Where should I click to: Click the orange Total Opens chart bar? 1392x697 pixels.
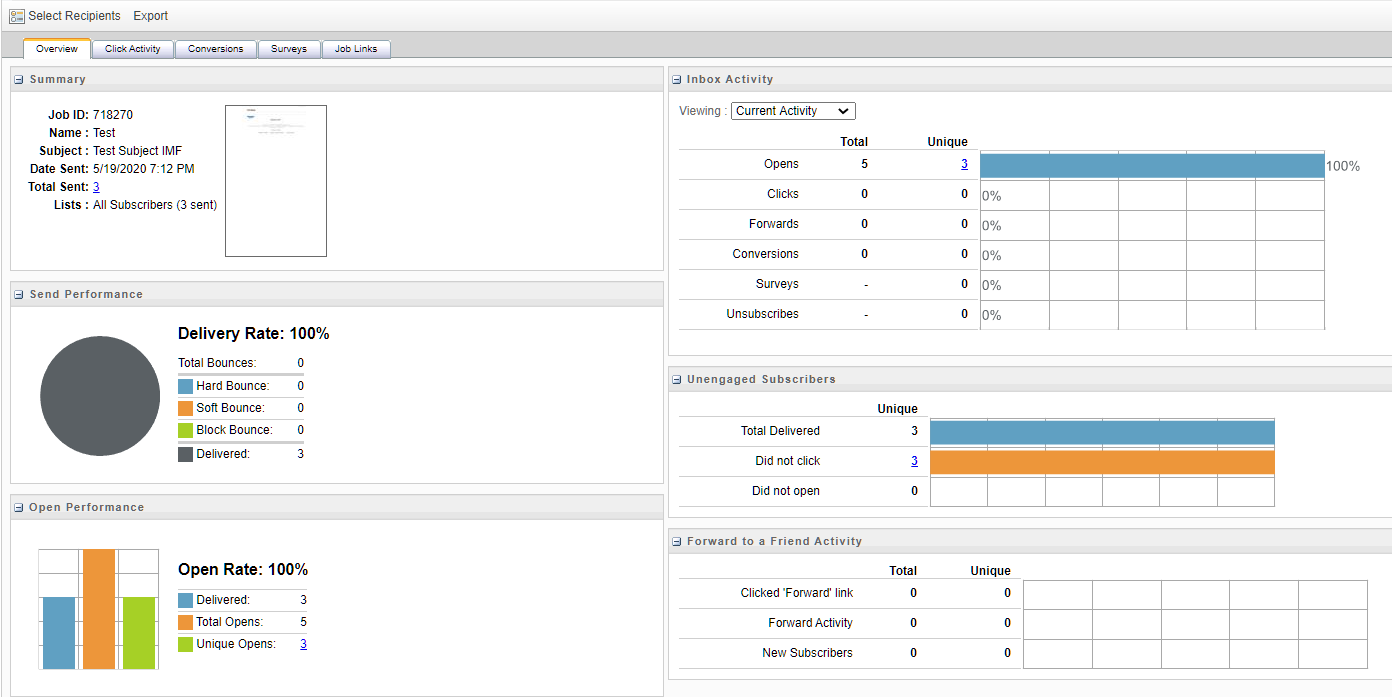tap(99, 609)
